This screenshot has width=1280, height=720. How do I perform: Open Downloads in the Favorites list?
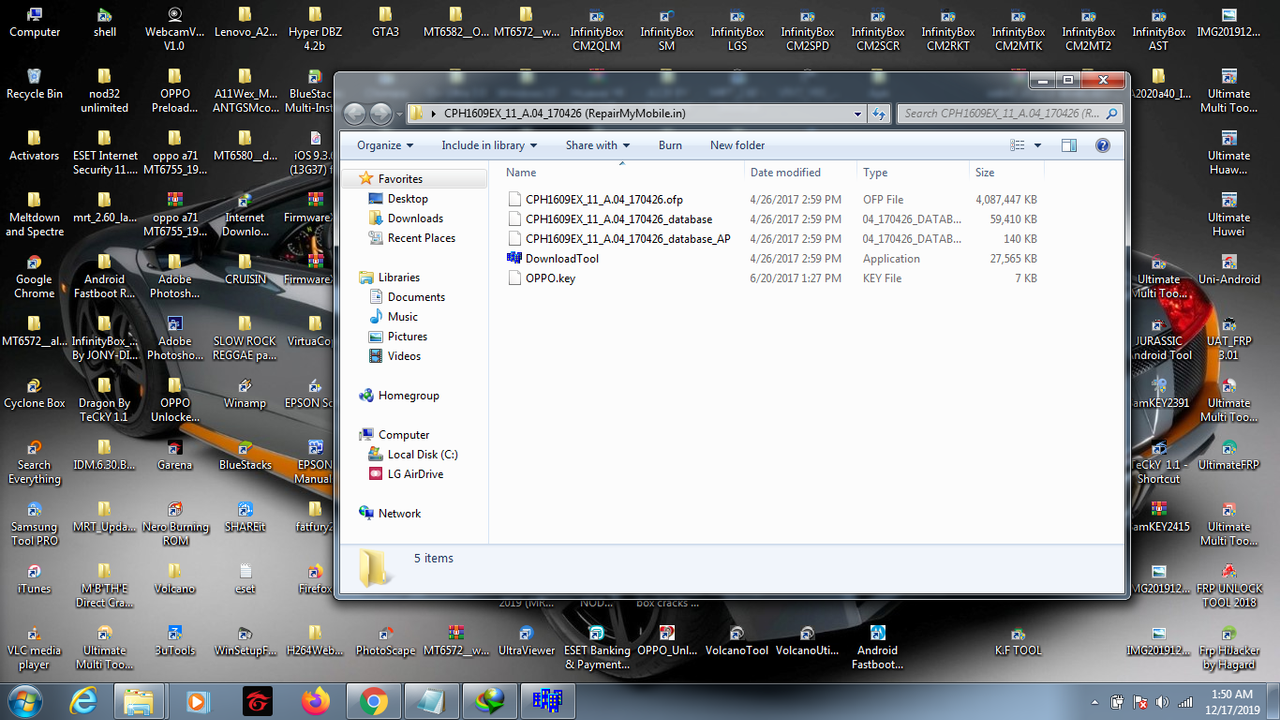[415, 218]
